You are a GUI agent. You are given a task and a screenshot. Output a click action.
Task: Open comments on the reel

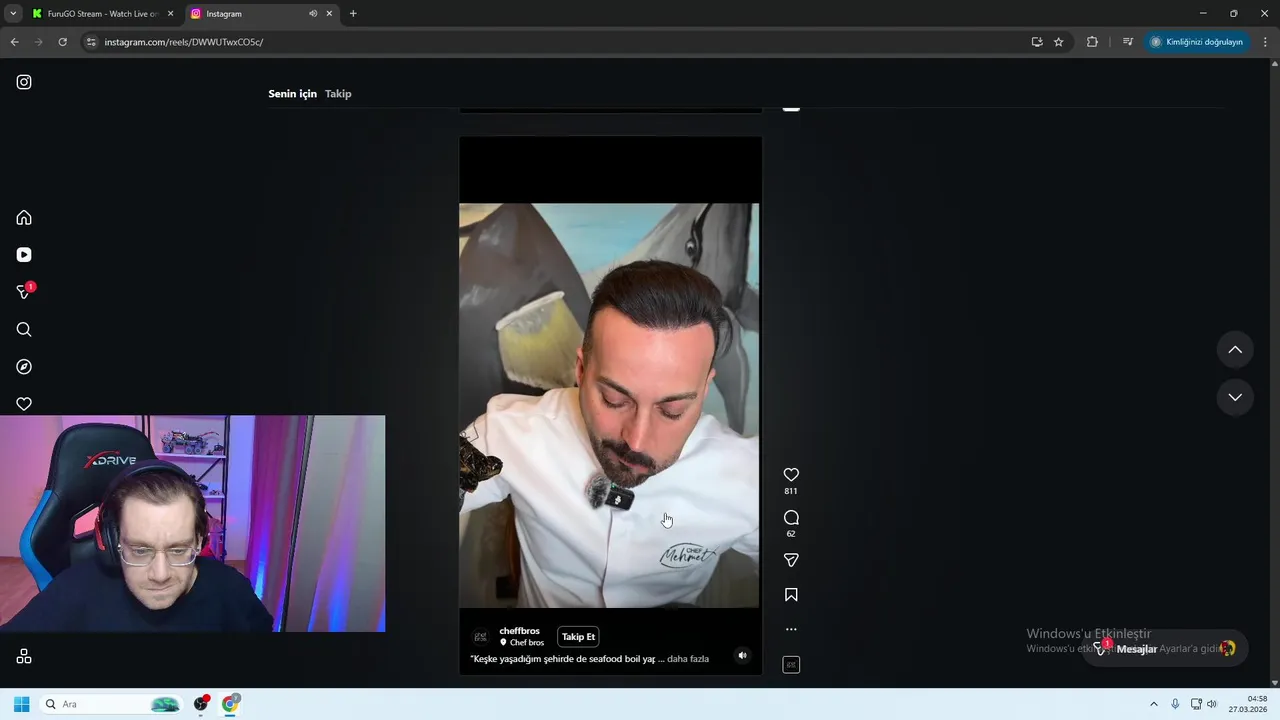(791, 518)
